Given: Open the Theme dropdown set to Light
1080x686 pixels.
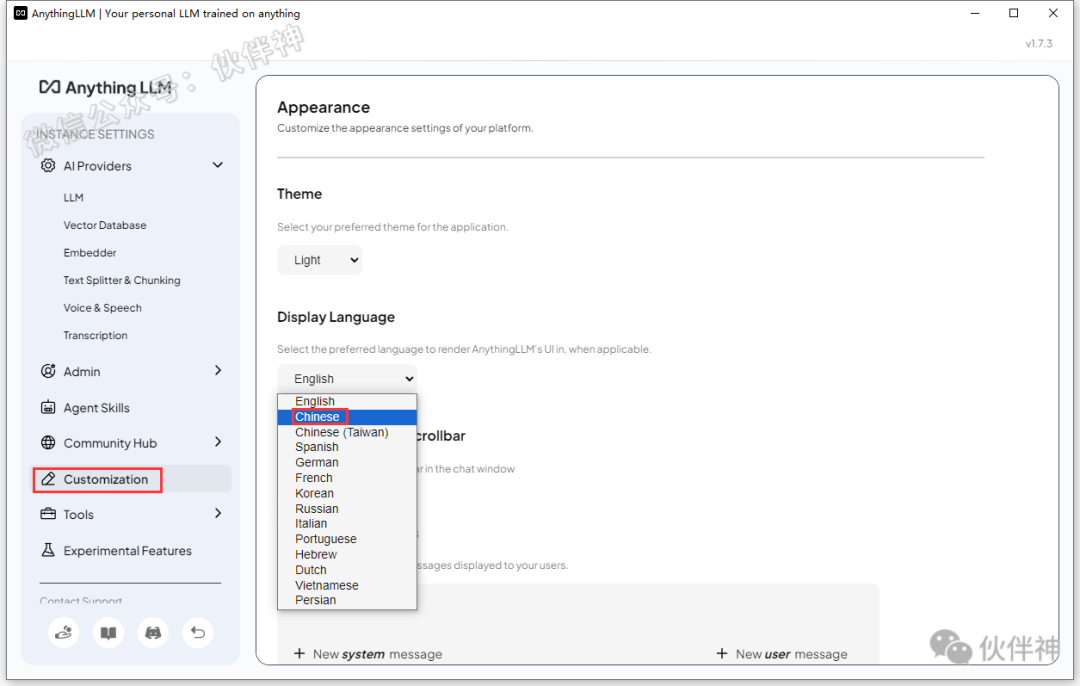Looking at the screenshot, I should 320,260.
